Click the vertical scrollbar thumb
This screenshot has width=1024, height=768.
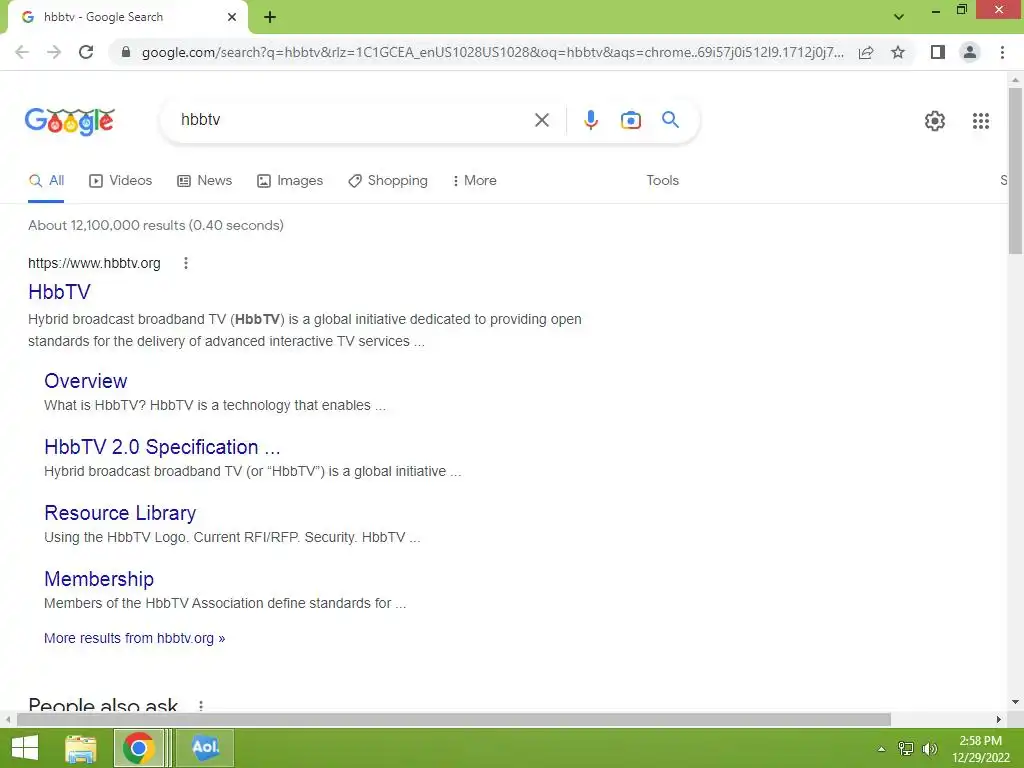(1015, 170)
